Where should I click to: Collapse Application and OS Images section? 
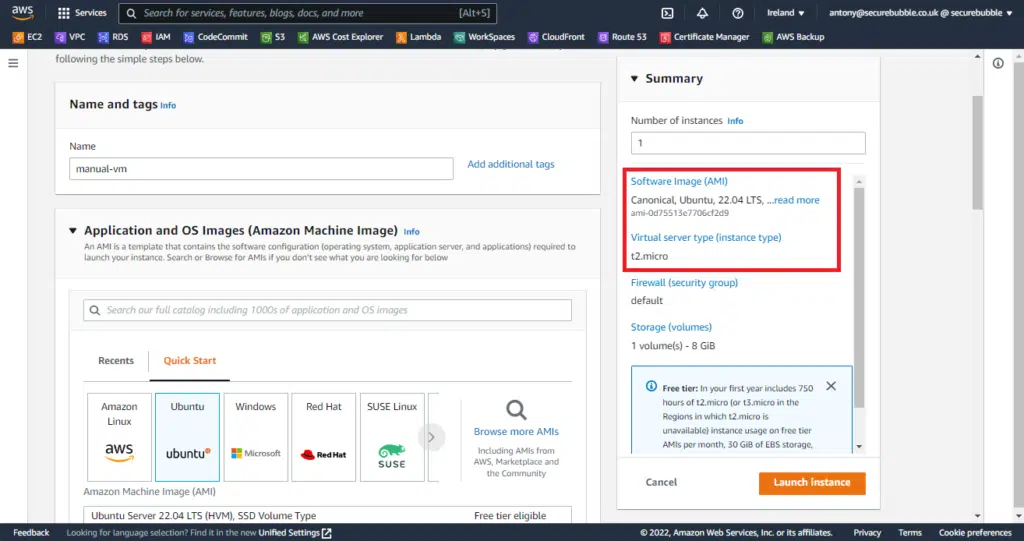[x=72, y=231]
